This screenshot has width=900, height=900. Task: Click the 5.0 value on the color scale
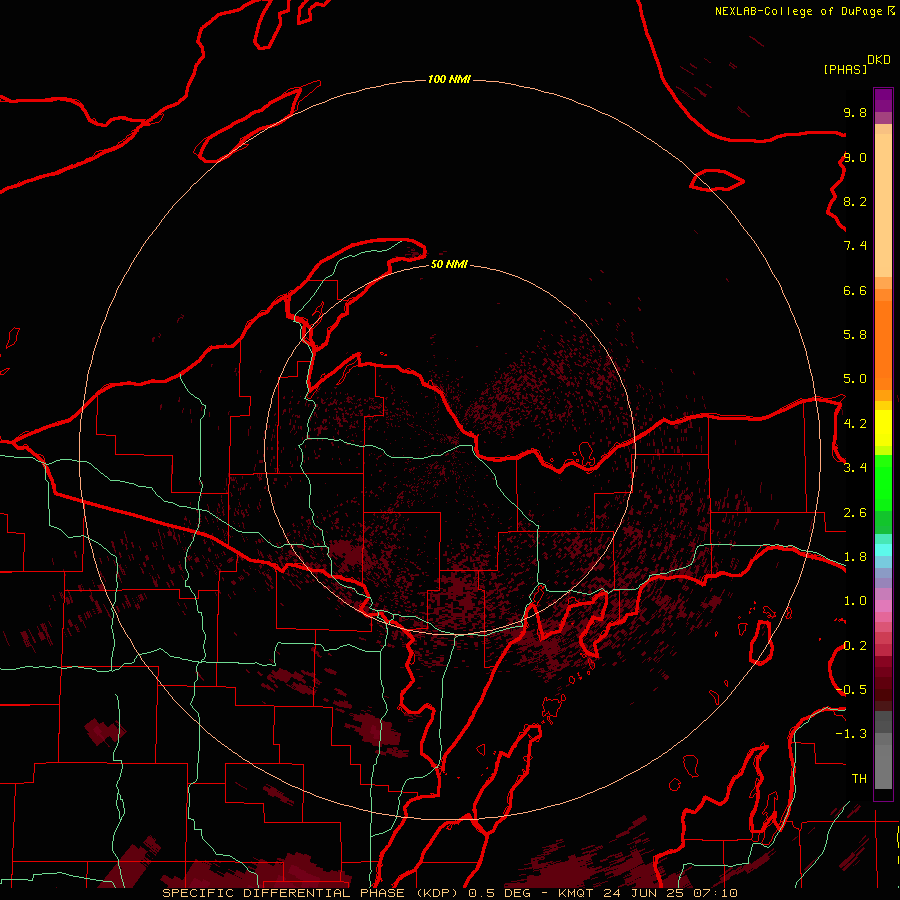point(855,379)
